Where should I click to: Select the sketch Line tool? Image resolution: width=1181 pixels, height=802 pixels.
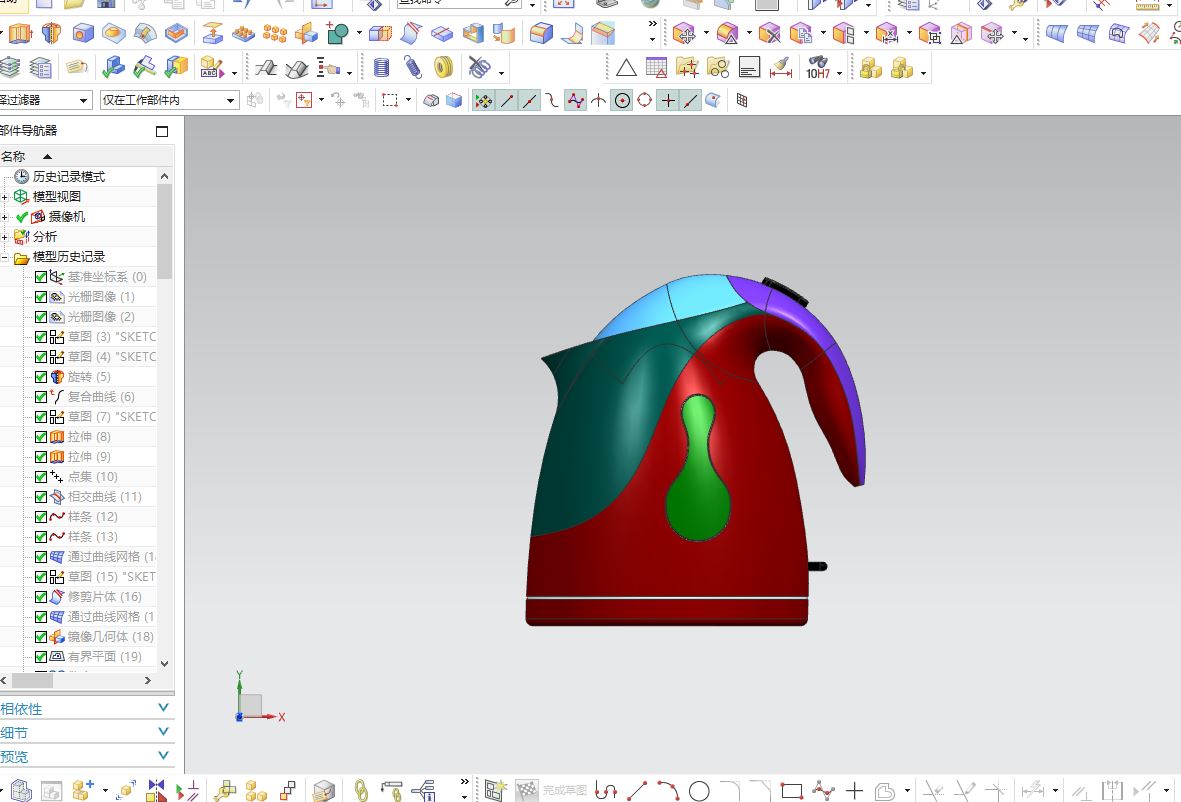tap(637, 791)
